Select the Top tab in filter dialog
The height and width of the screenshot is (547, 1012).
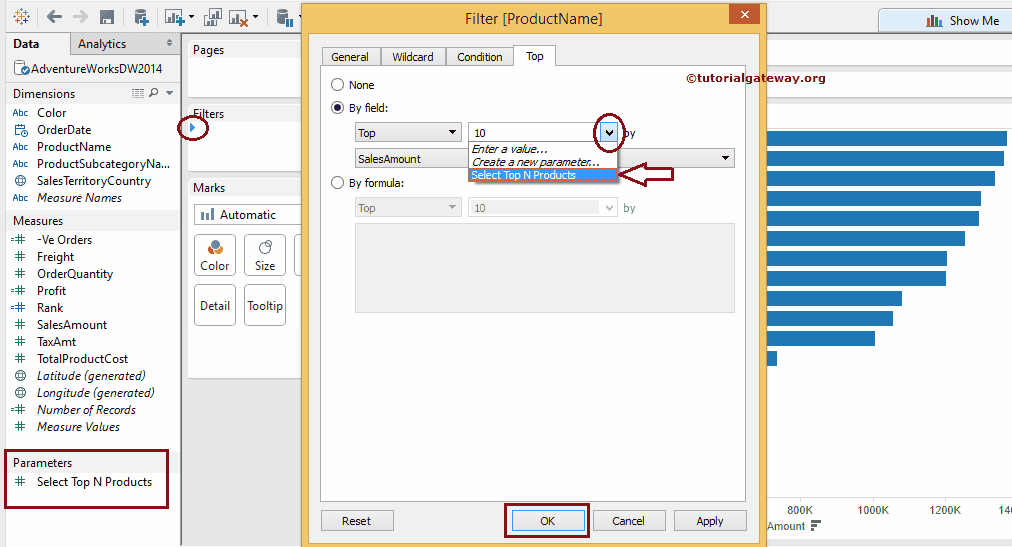point(534,56)
